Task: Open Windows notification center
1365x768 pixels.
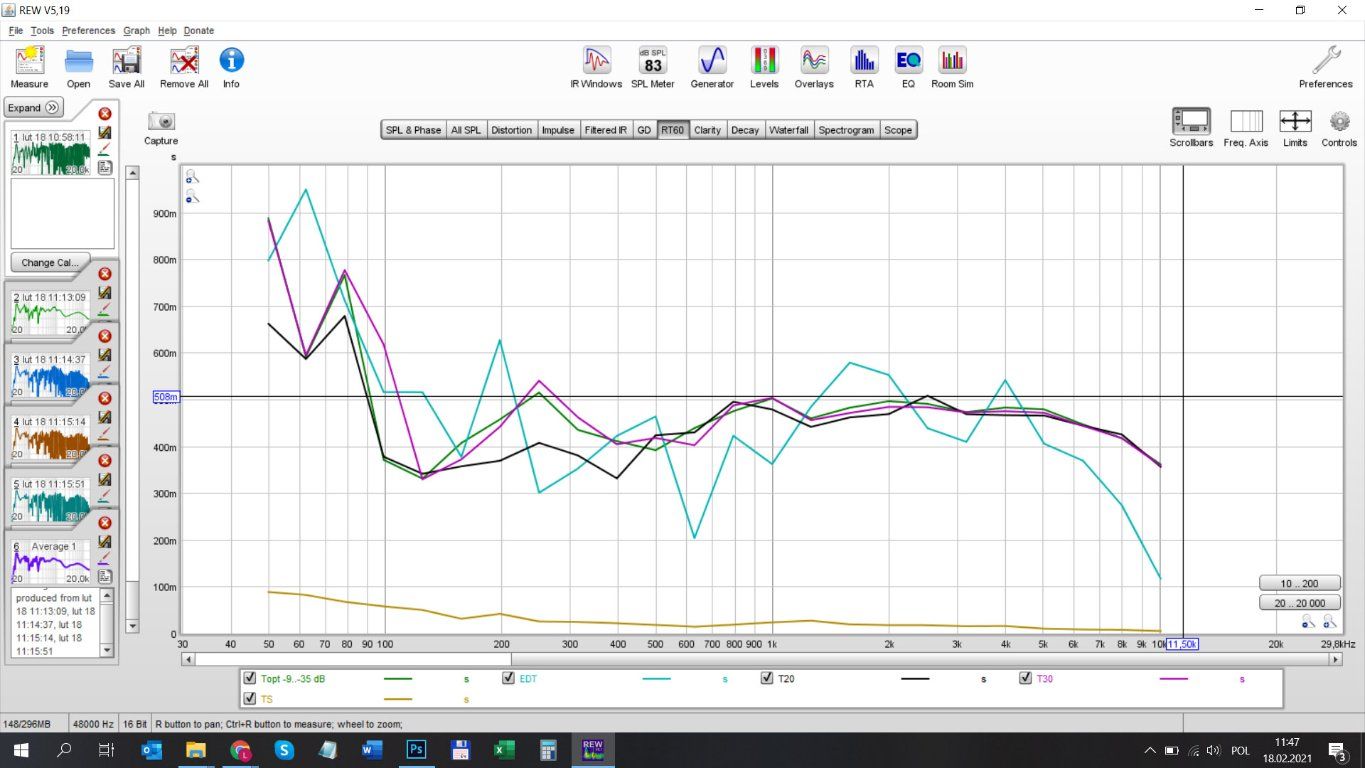Action: click(1337, 750)
